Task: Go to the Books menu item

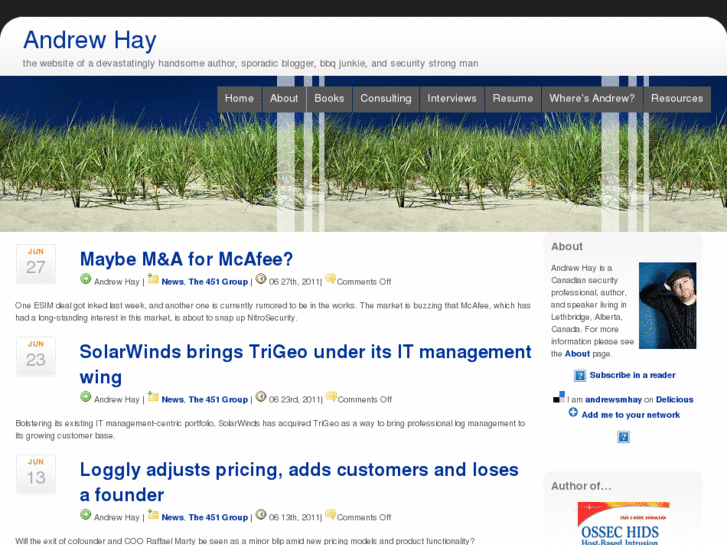Action: (329, 99)
